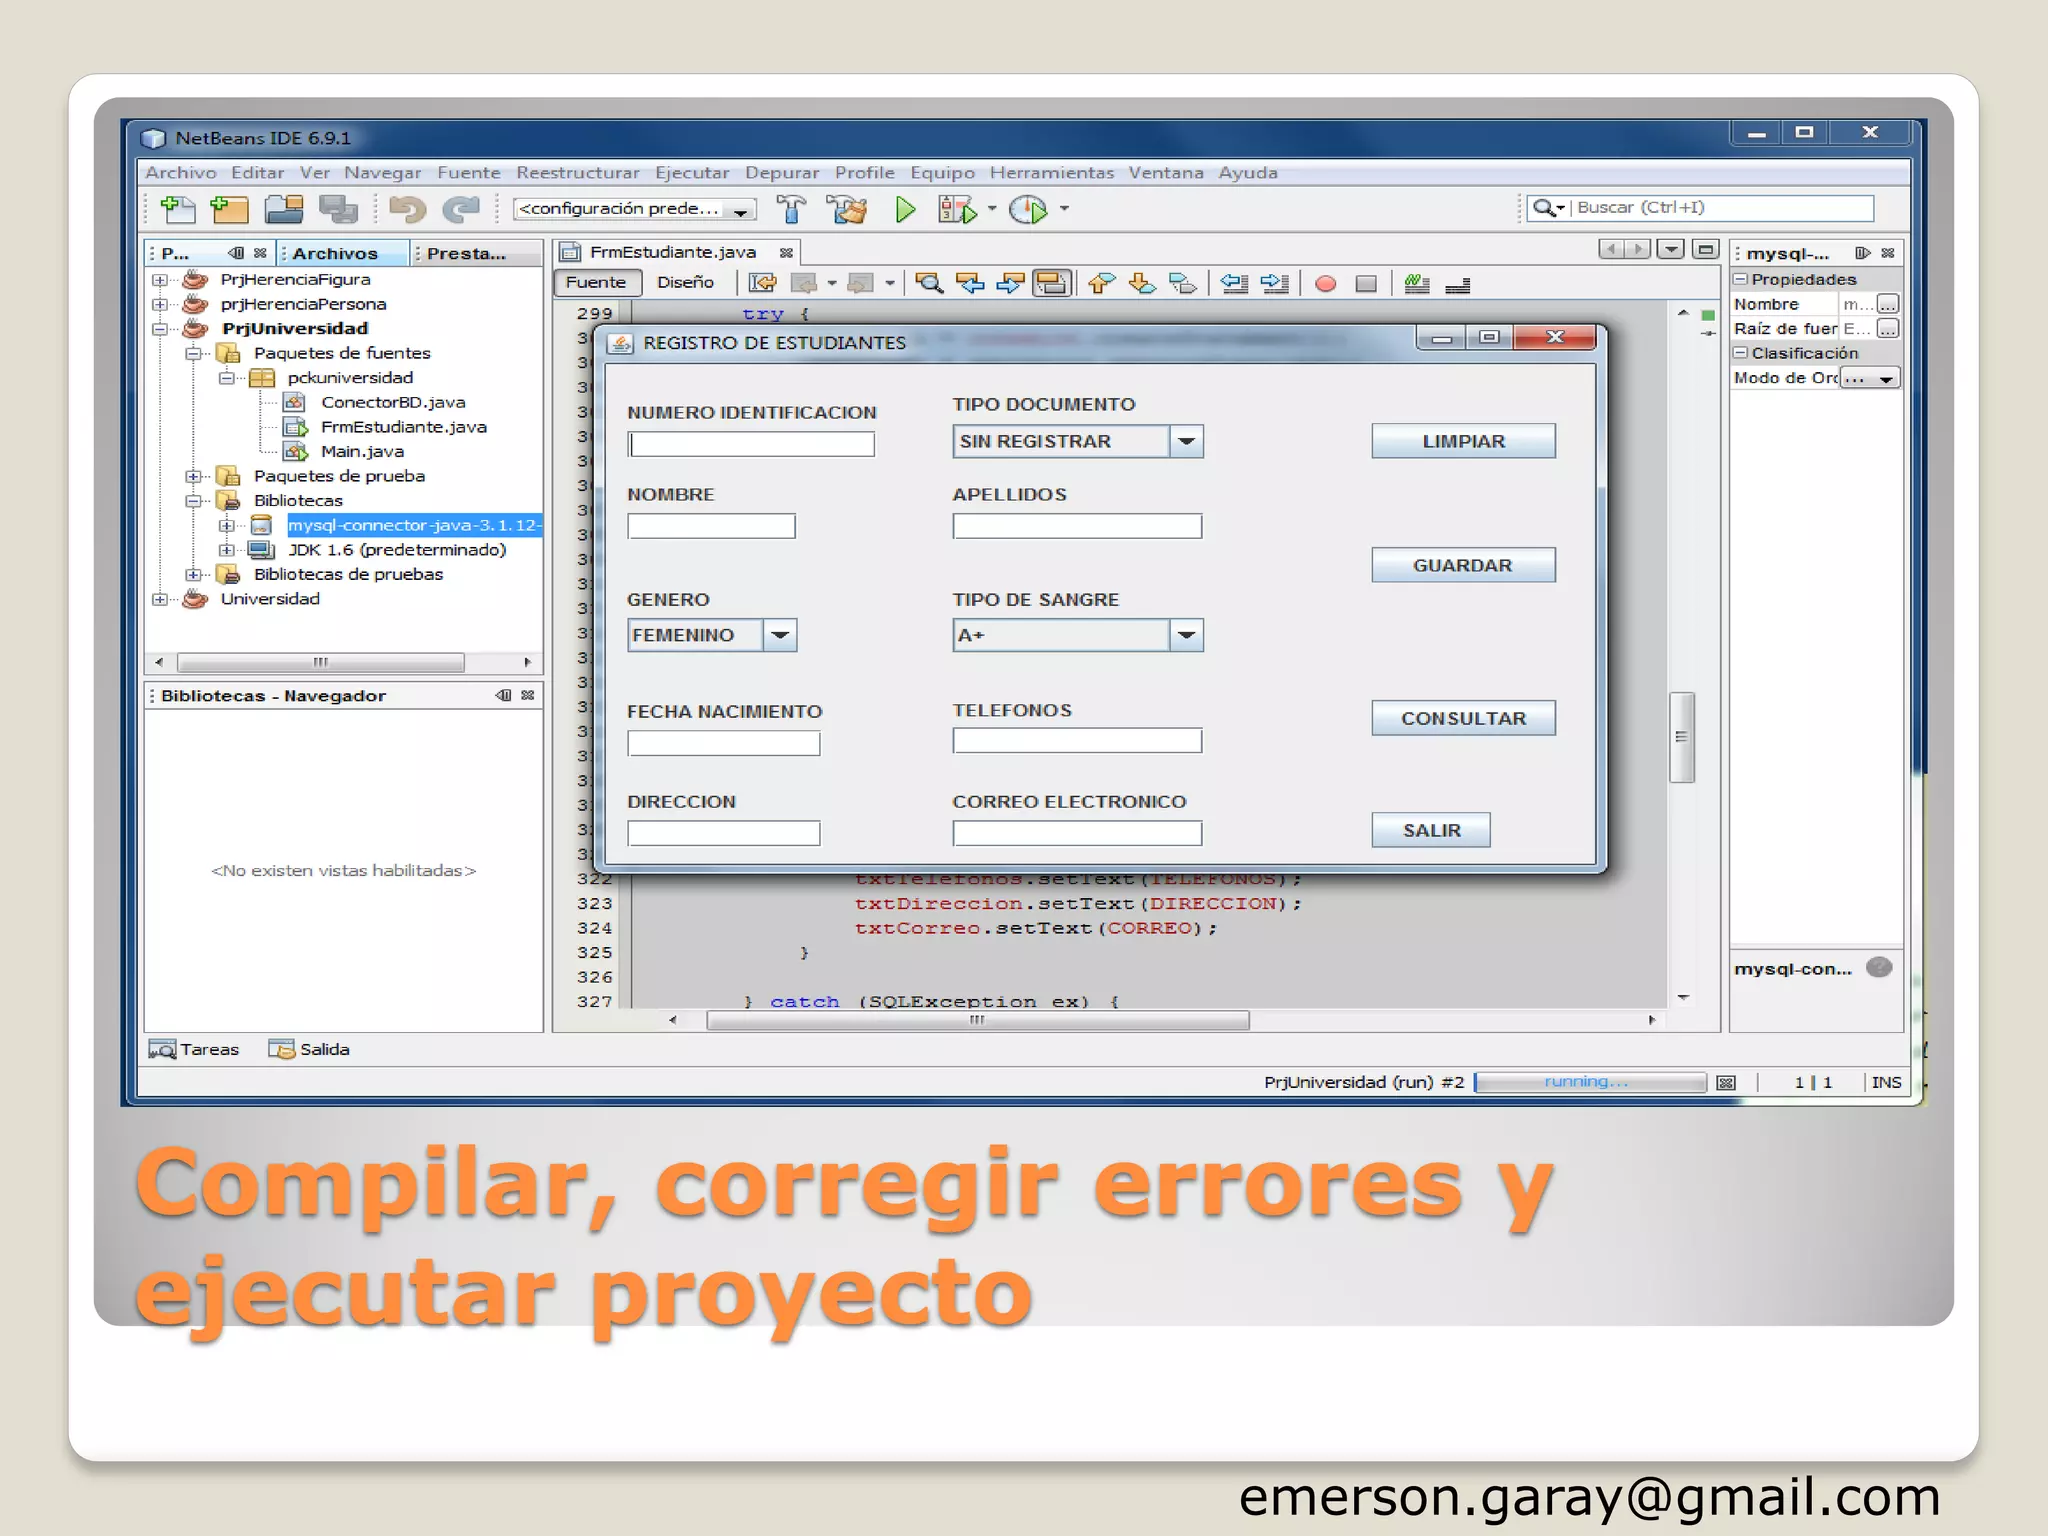The height and width of the screenshot is (1536, 2048).
Task: Click the Open Project toolbar icon
Action: (284, 209)
